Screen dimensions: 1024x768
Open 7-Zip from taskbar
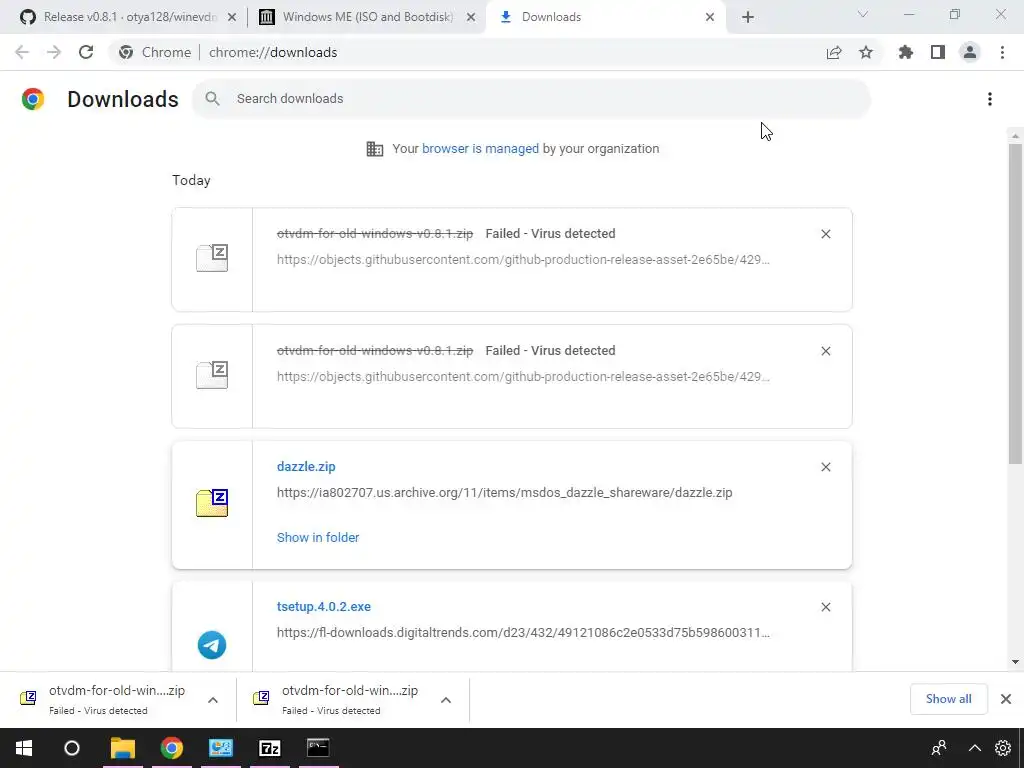click(270, 748)
